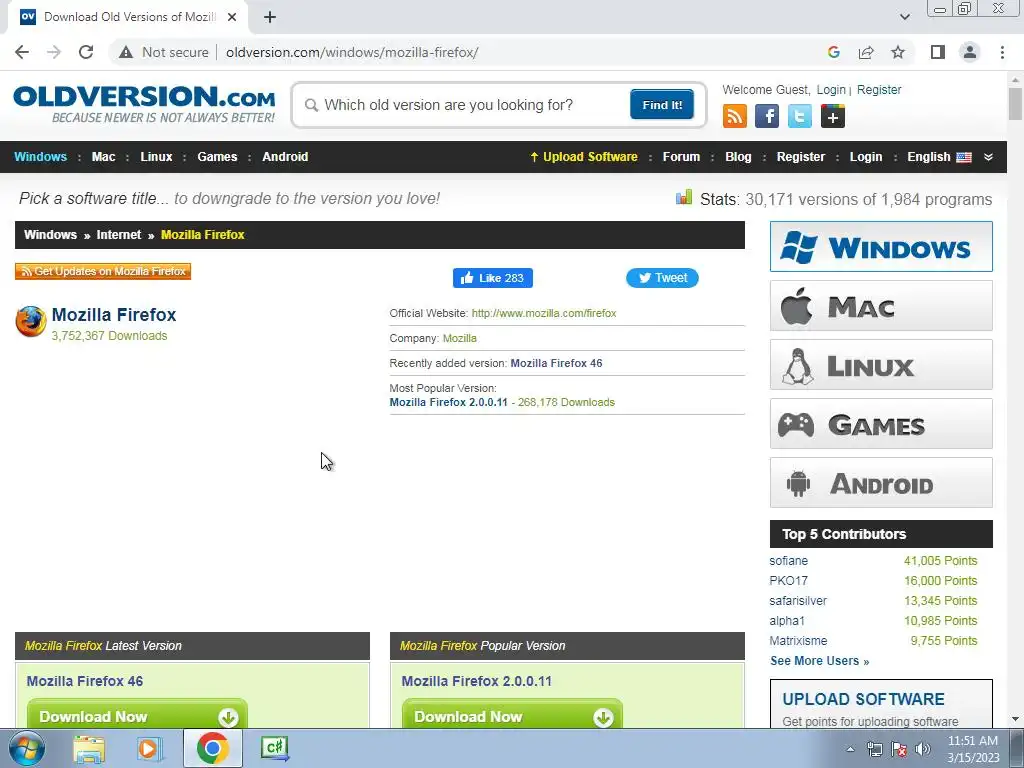
Task: Expand the English language dropdown
Action: (939, 157)
